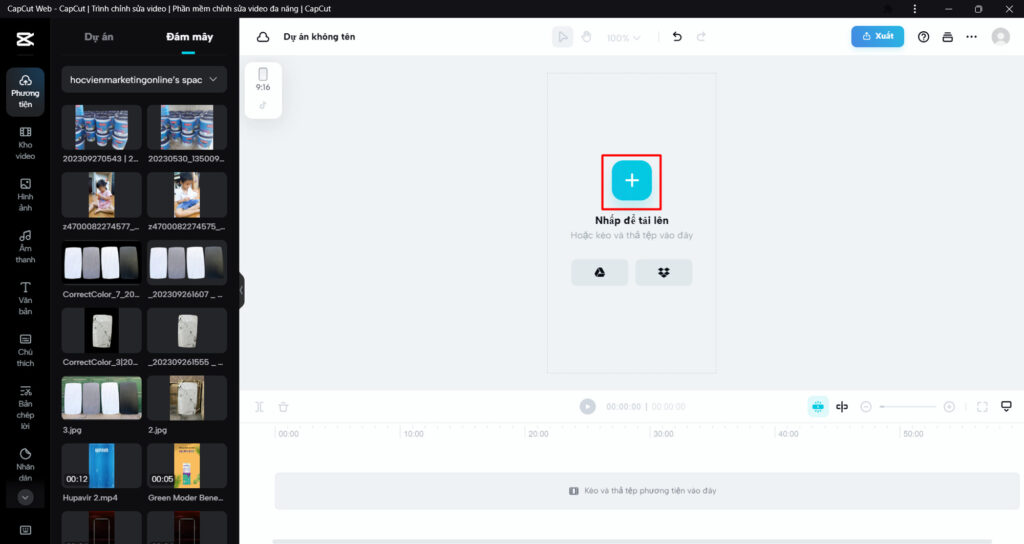
Task: Open the 100% zoom level dropdown
Action: click(x=623, y=37)
